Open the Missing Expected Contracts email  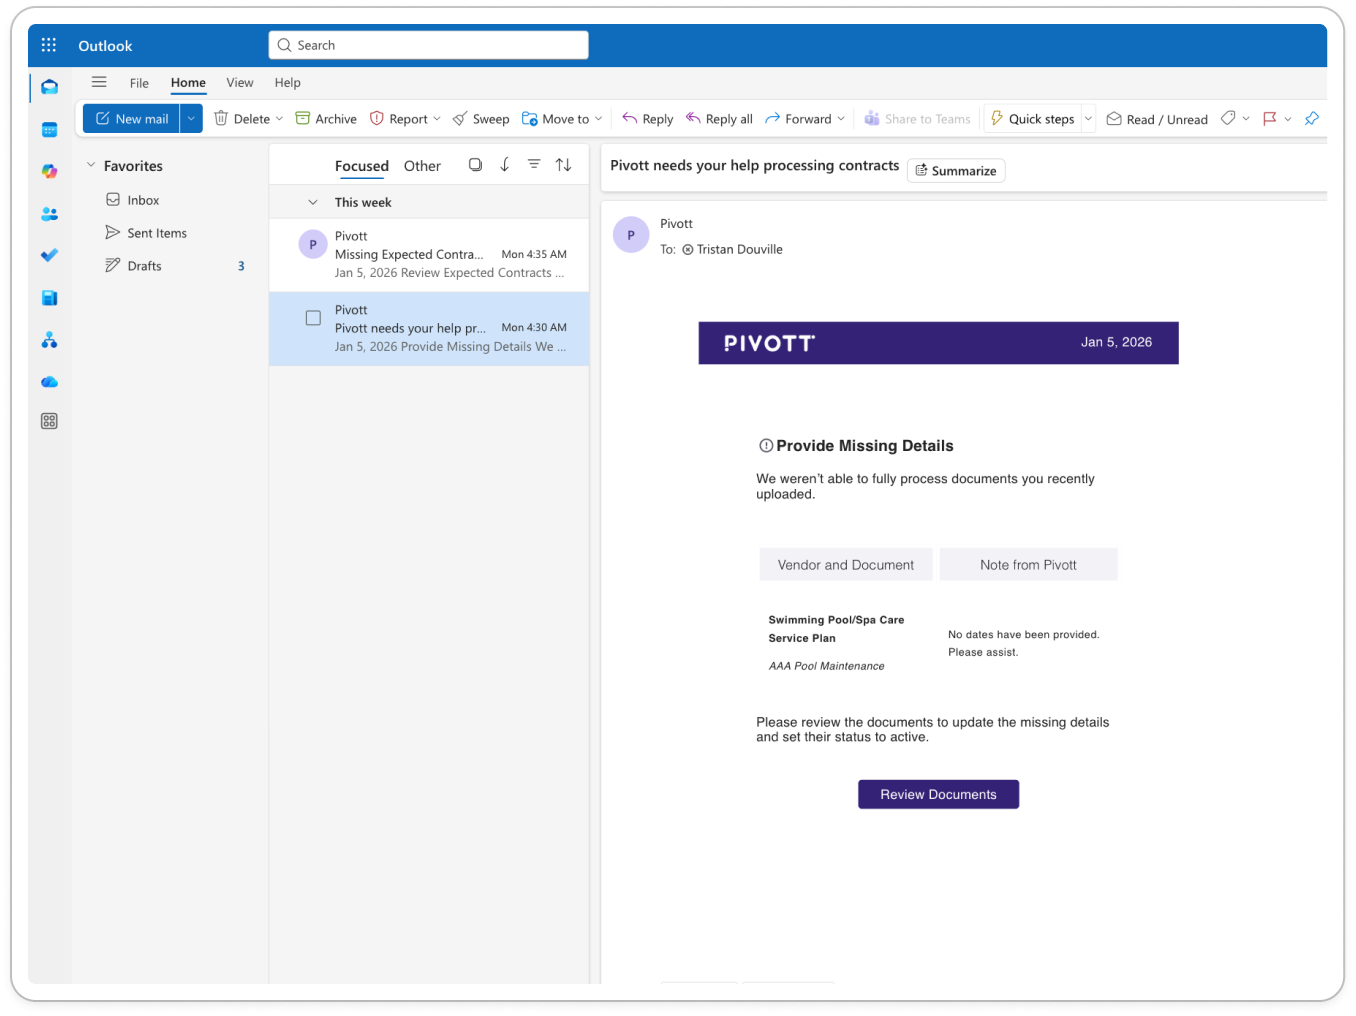[429, 254]
